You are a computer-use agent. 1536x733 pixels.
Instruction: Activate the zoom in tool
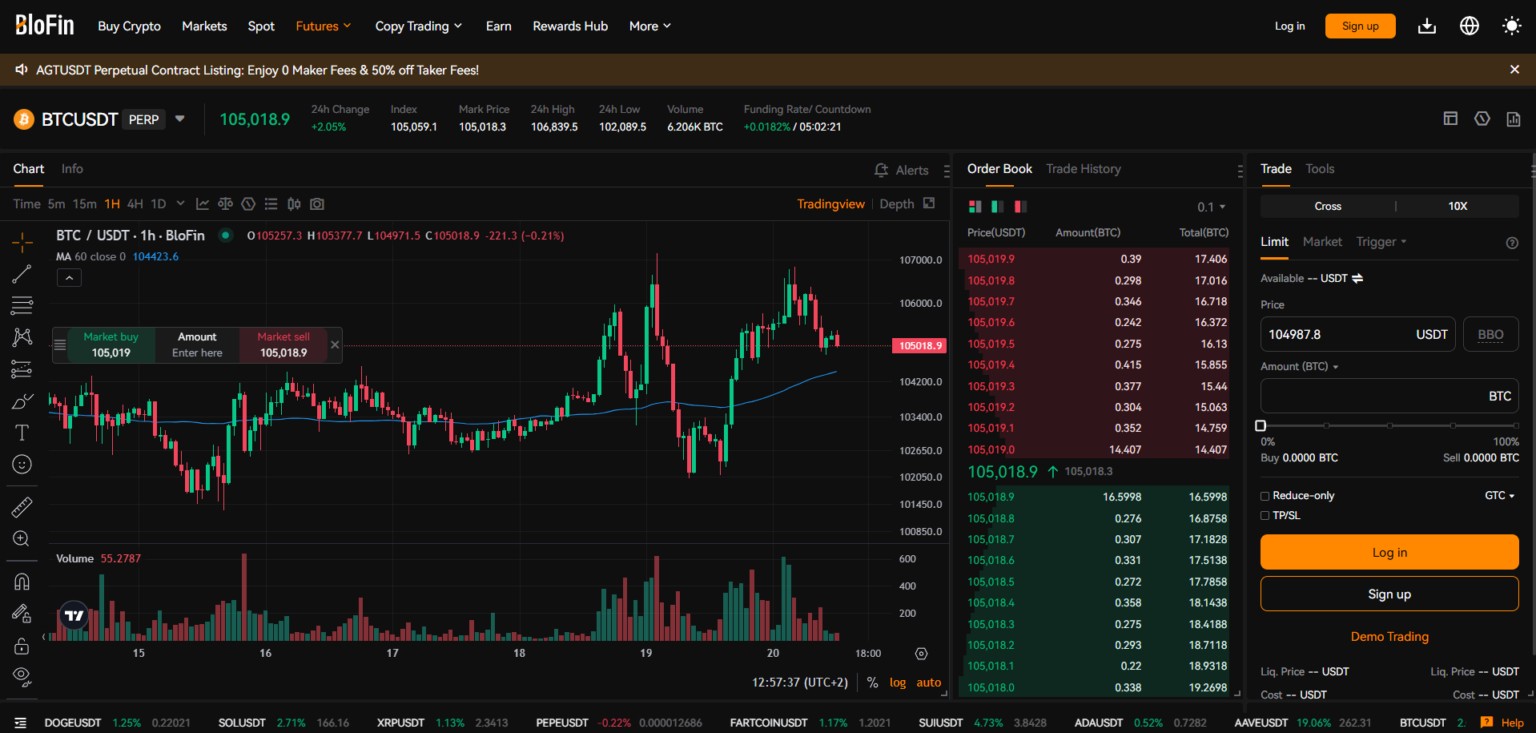click(x=21, y=539)
